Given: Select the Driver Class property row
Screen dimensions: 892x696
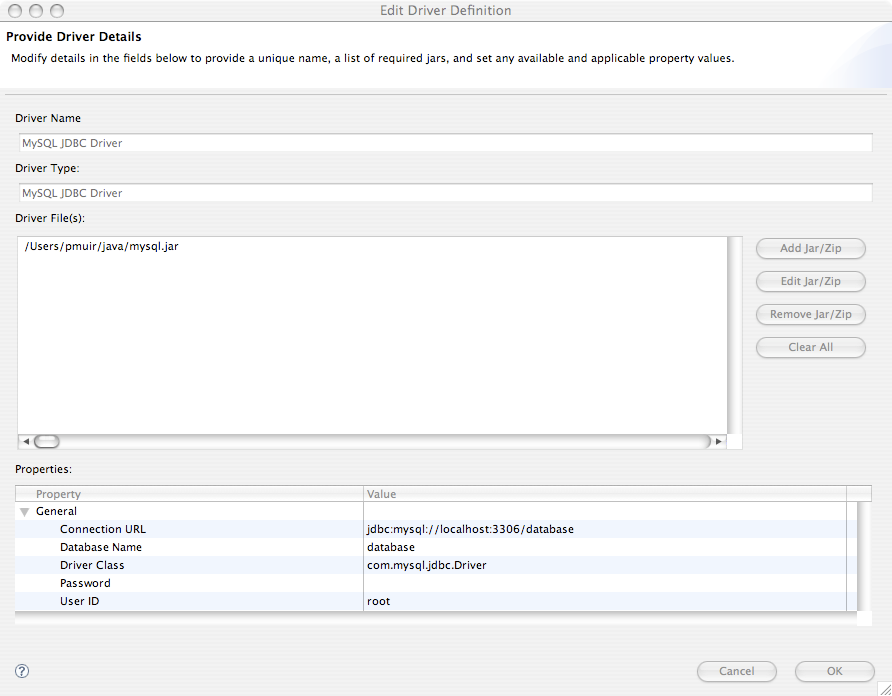Looking at the screenshot, I should coord(92,565).
